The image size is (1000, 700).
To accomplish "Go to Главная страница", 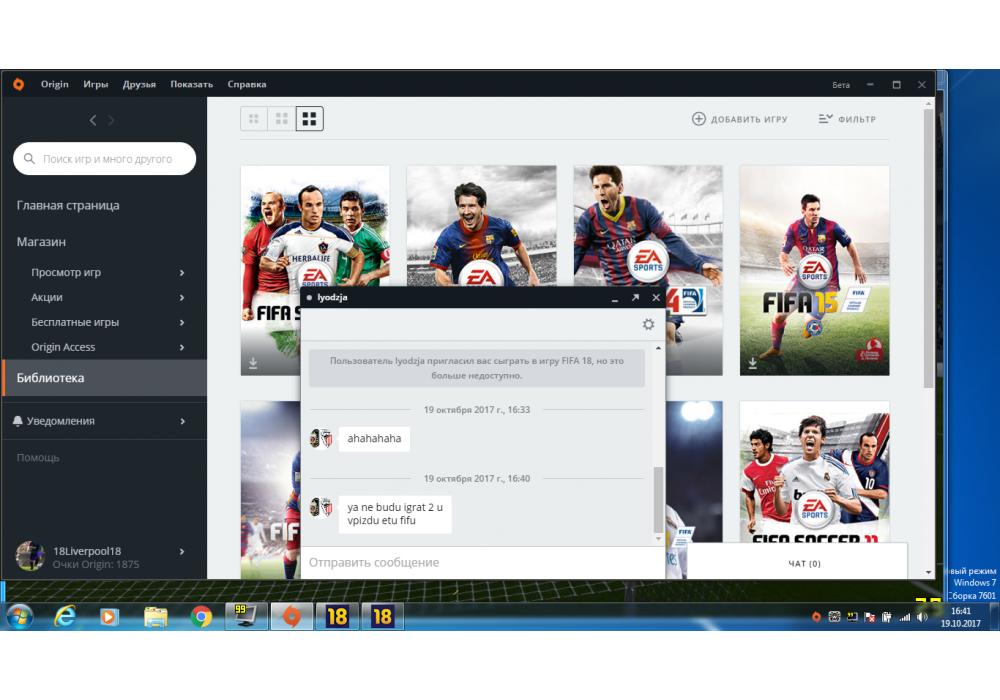I will click(68, 205).
